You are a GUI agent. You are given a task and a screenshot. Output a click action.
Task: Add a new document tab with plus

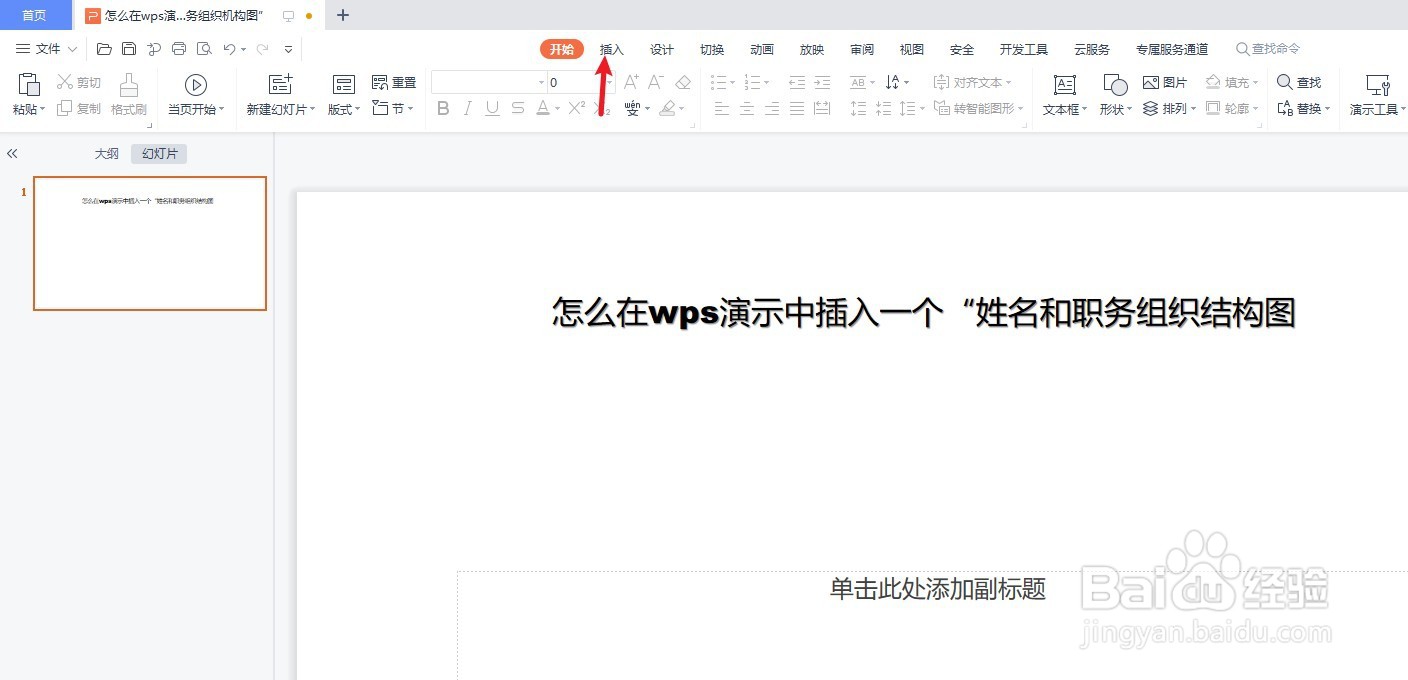343,15
